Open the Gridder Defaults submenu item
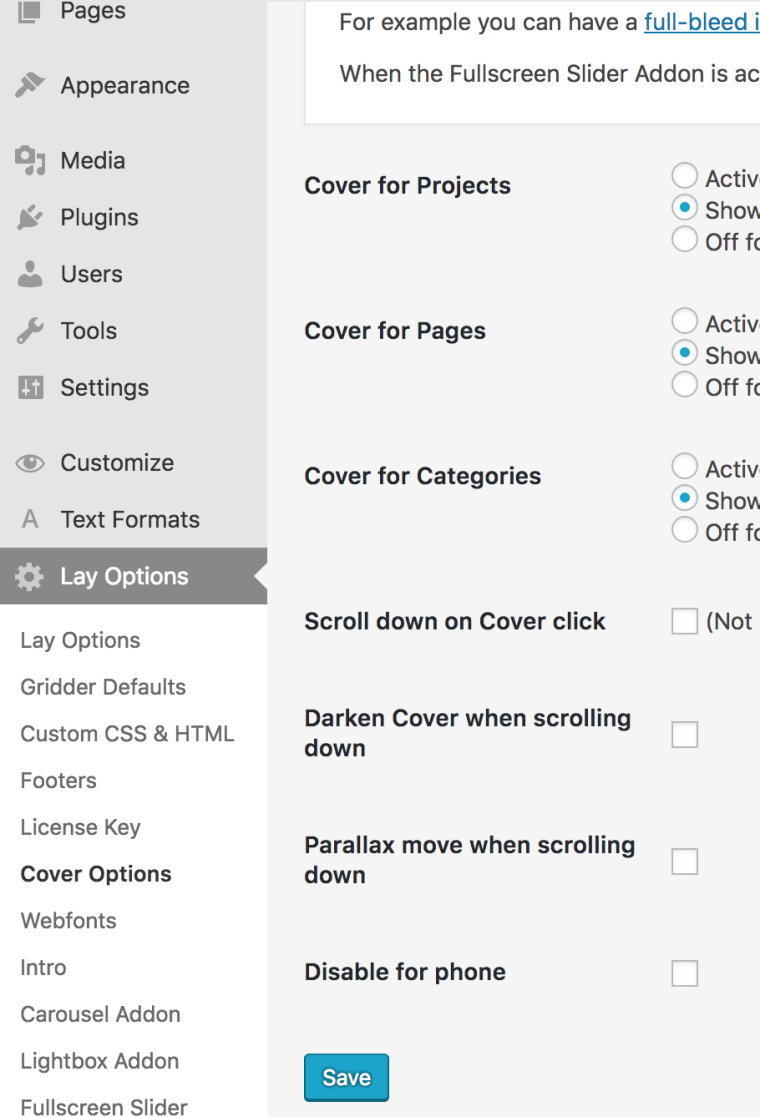The height and width of the screenshot is (1117, 760). 103,687
